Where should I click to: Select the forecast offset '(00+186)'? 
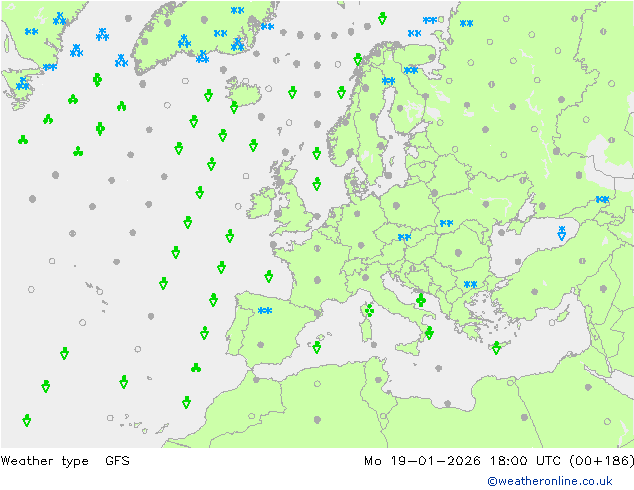tap(602, 461)
